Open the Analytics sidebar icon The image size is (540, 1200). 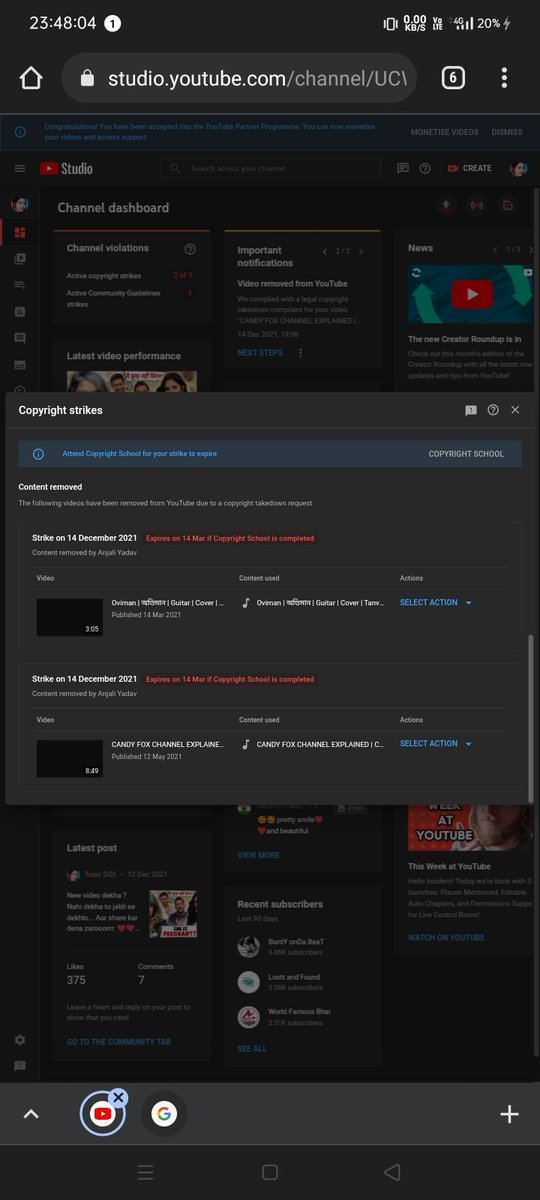20,311
